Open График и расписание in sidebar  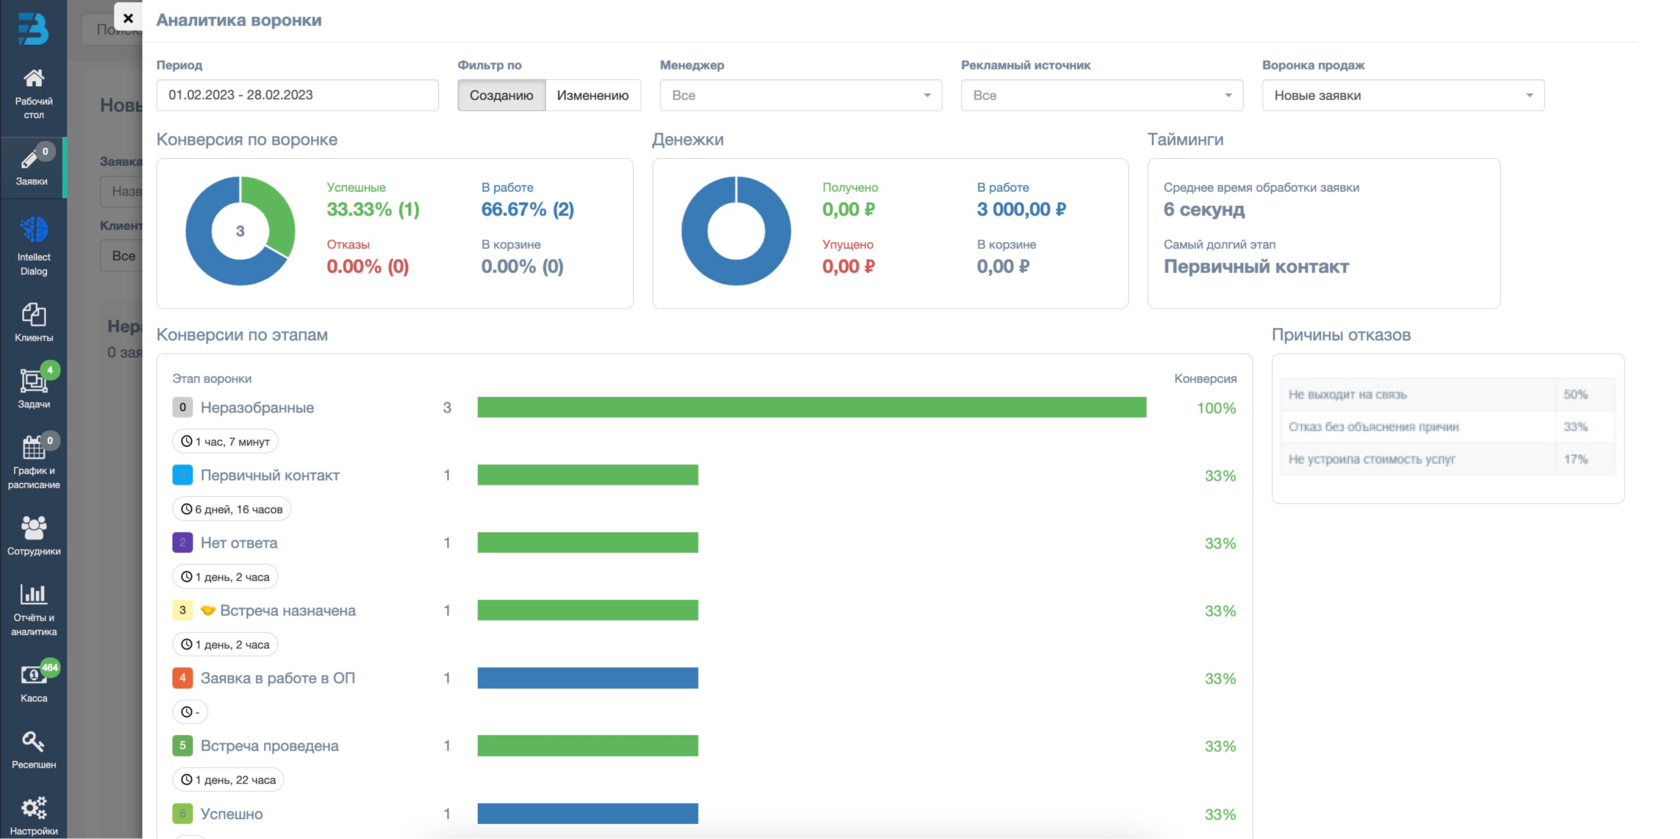[33, 462]
